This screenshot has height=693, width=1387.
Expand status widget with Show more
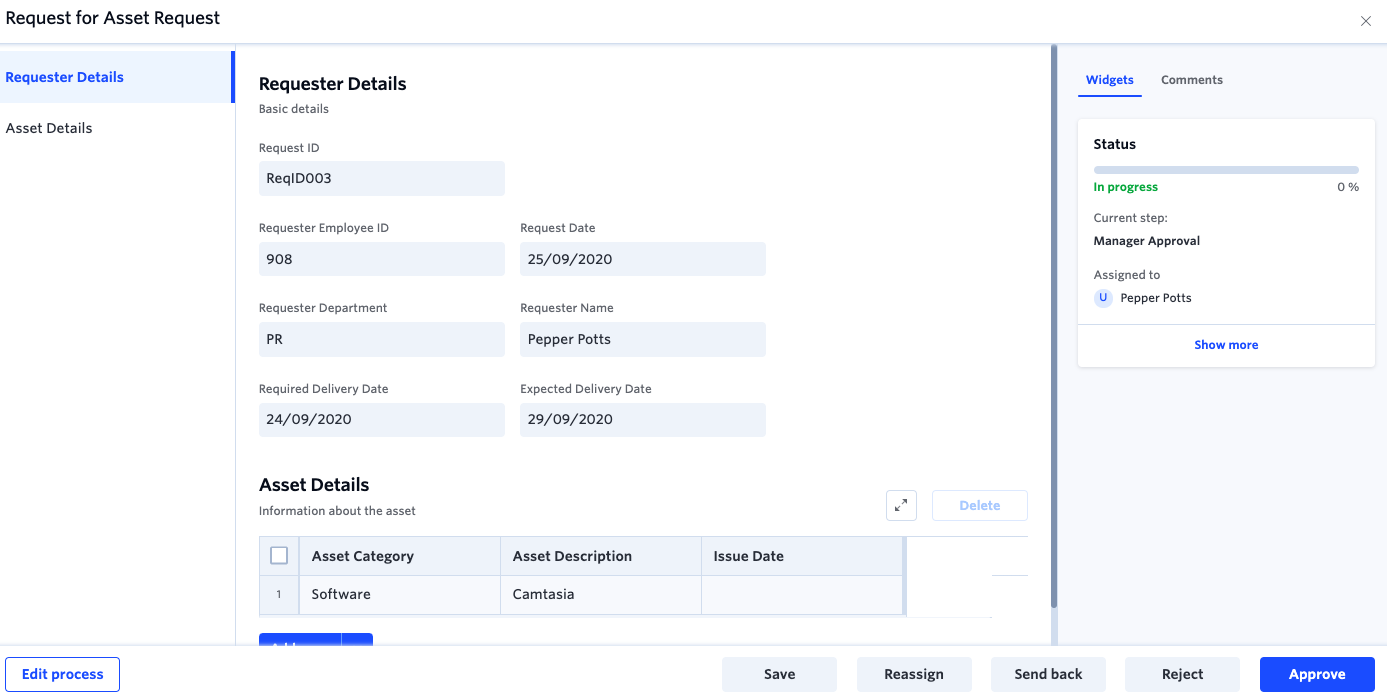click(1225, 345)
